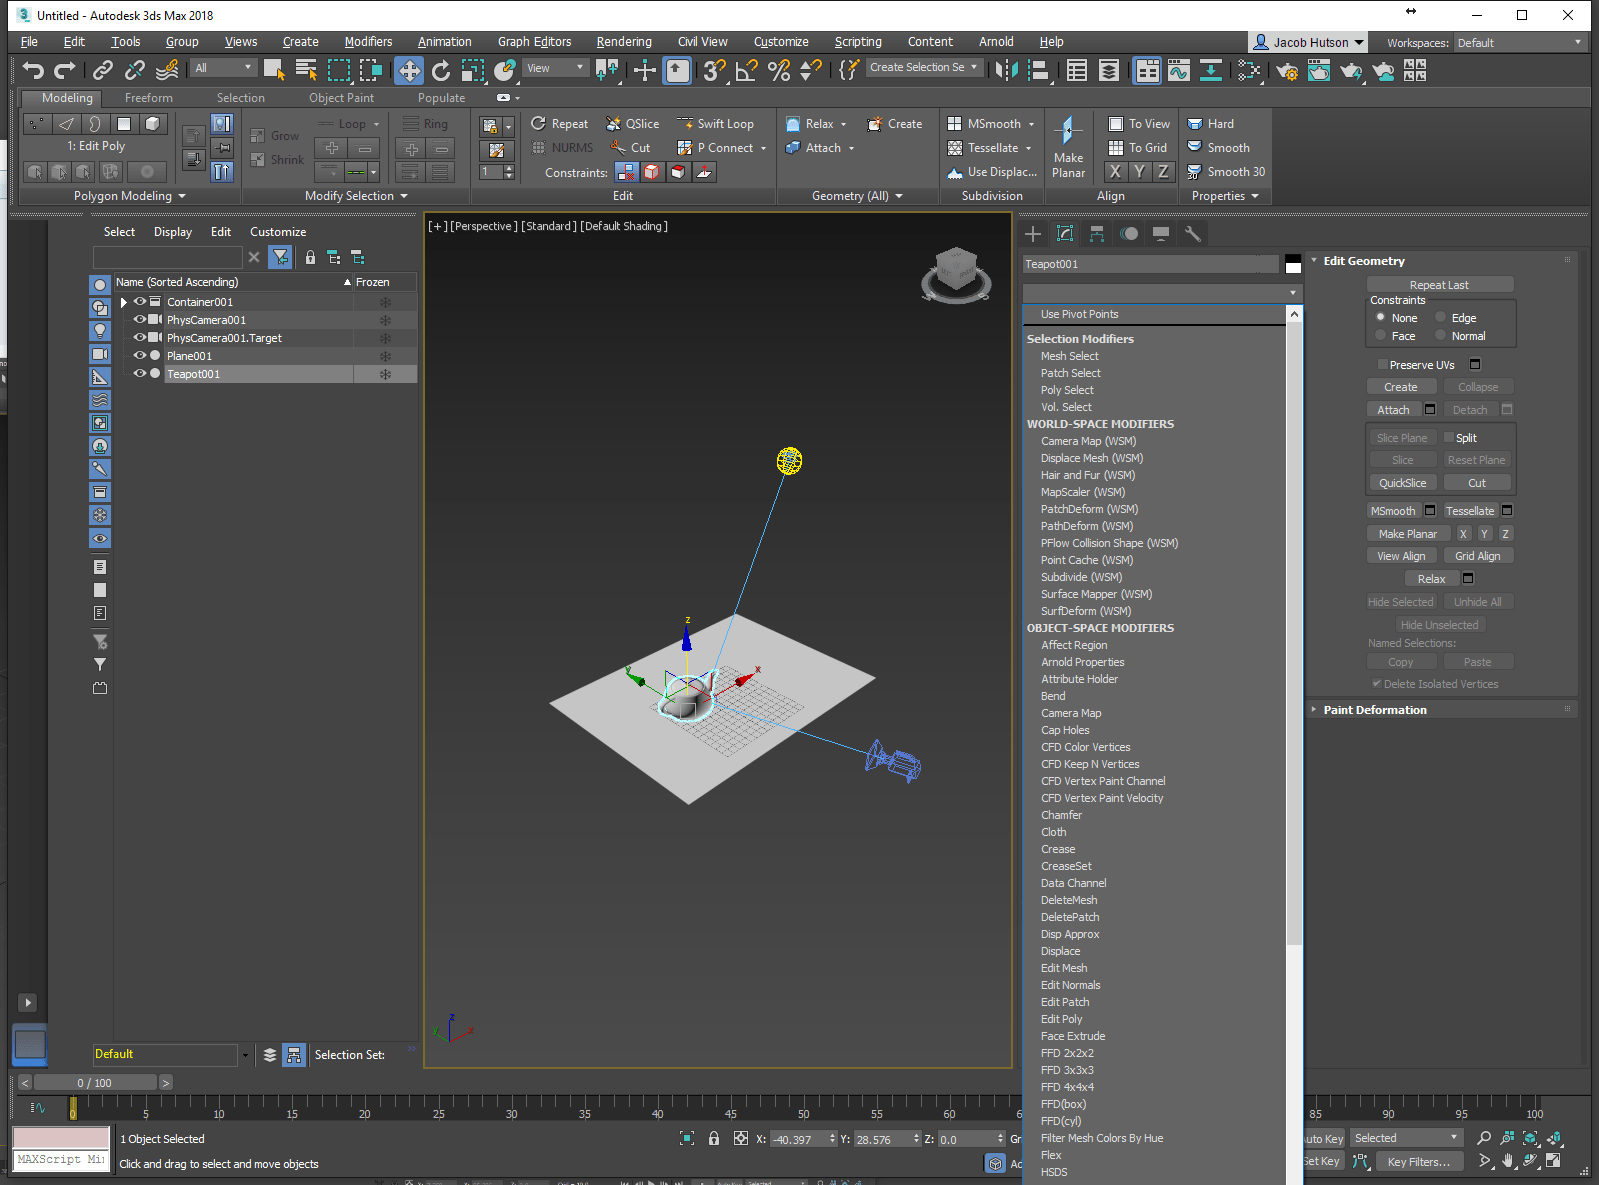
Task: Open the Rendering menu
Action: pos(624,42)
